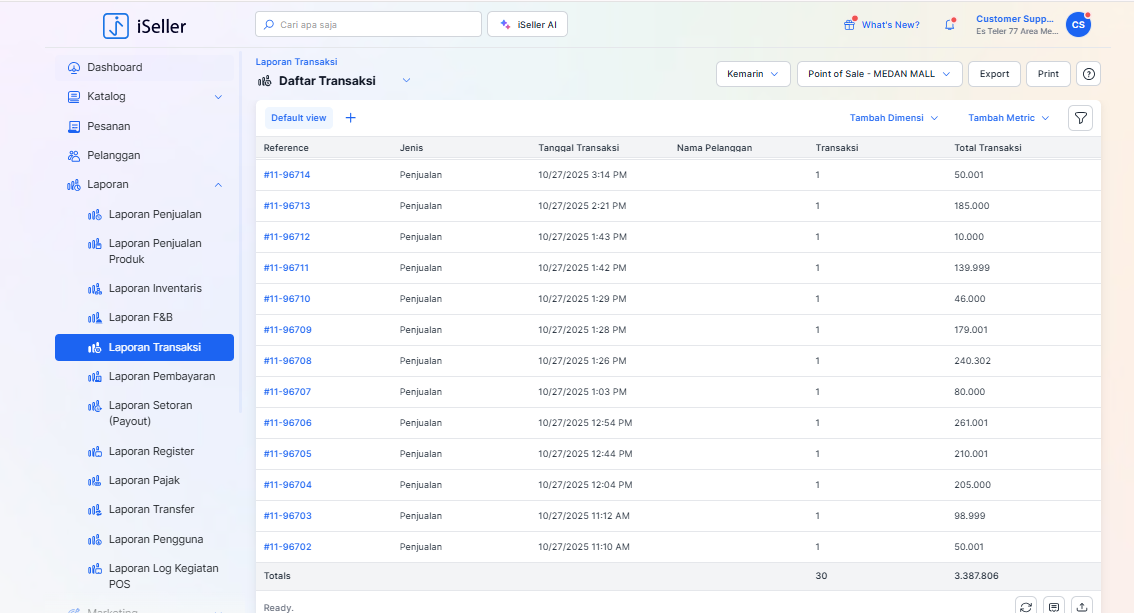Click the notification bell icon
Image resolution: width=1134 pixels, height=613 pixels.
pyautogui.click(x=949, y=25)
